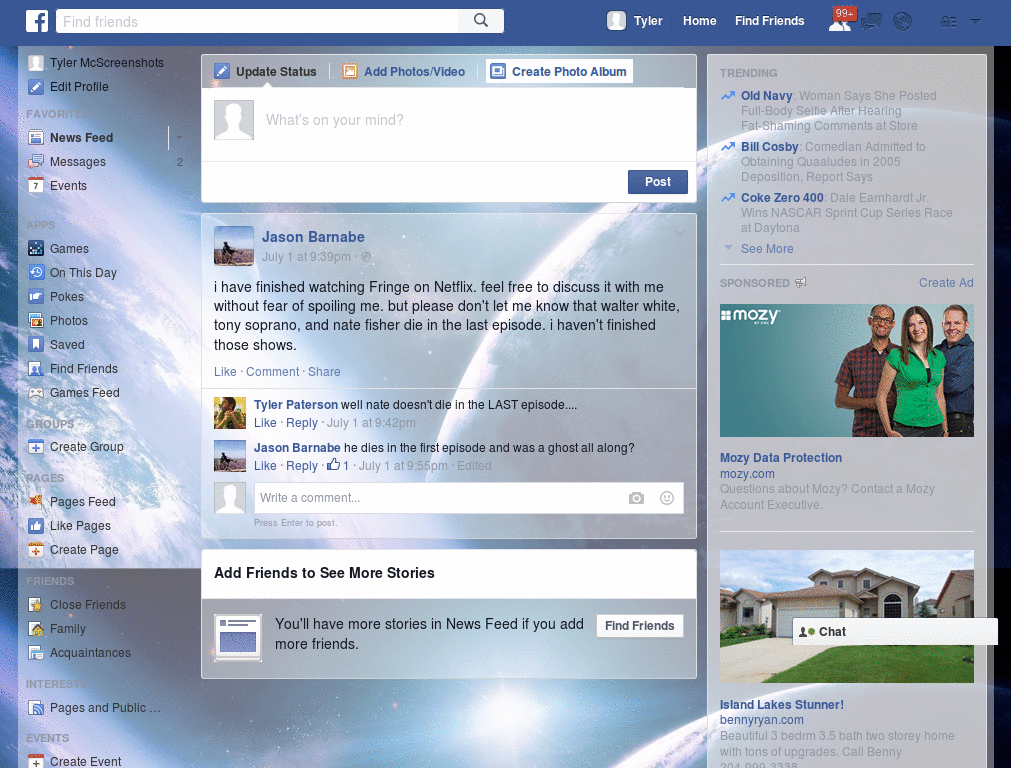Image resolution: width=1024 pixels, height=768 pixels.
Task: Click the Games Feed controller icon
Action: [36, 392]
